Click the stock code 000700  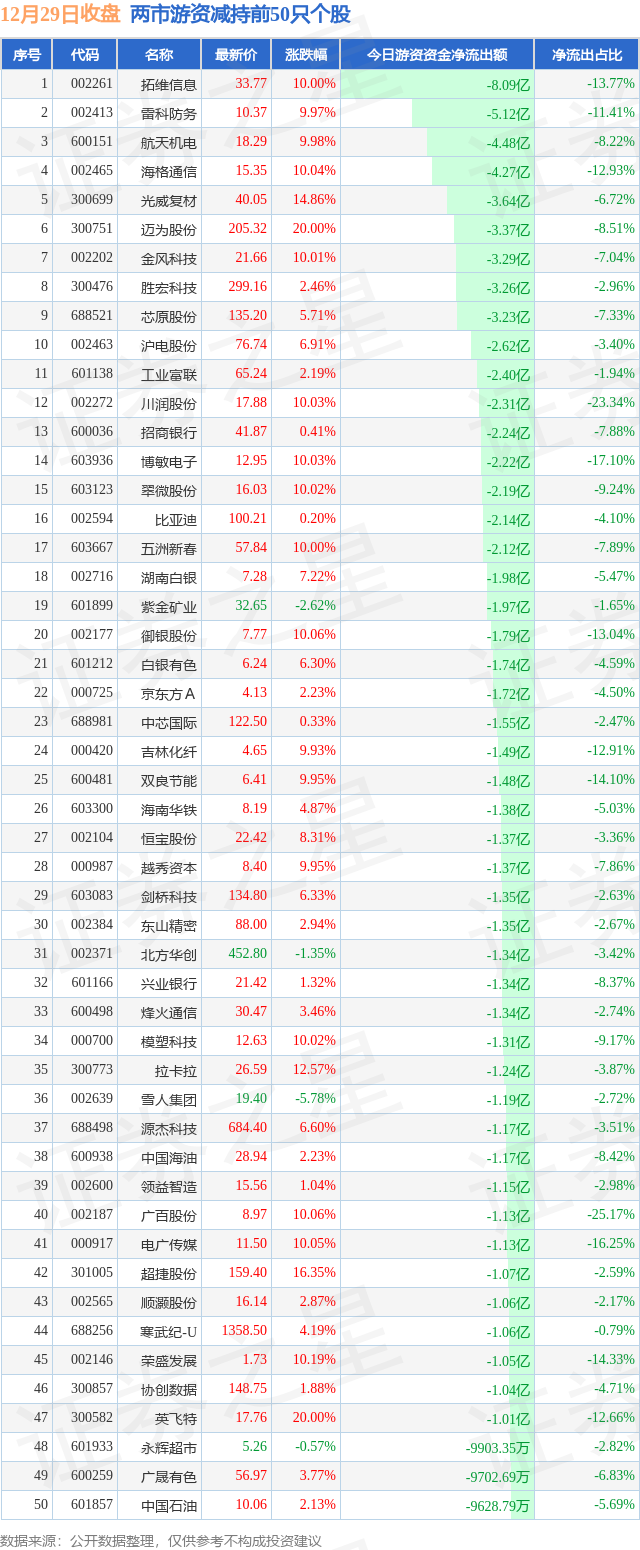(92, 1041)
